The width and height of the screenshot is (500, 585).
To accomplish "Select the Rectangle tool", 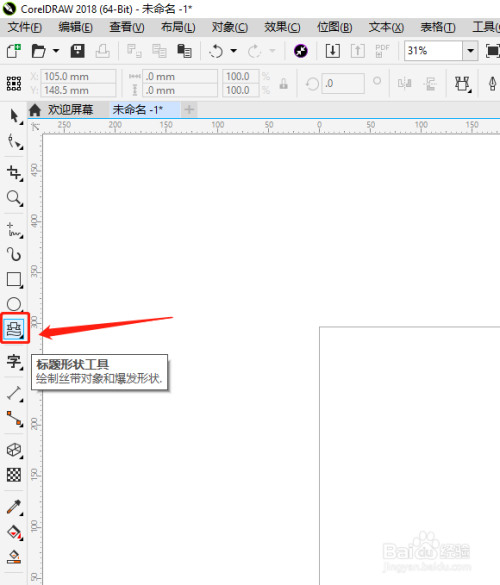I will coord(14,279).
